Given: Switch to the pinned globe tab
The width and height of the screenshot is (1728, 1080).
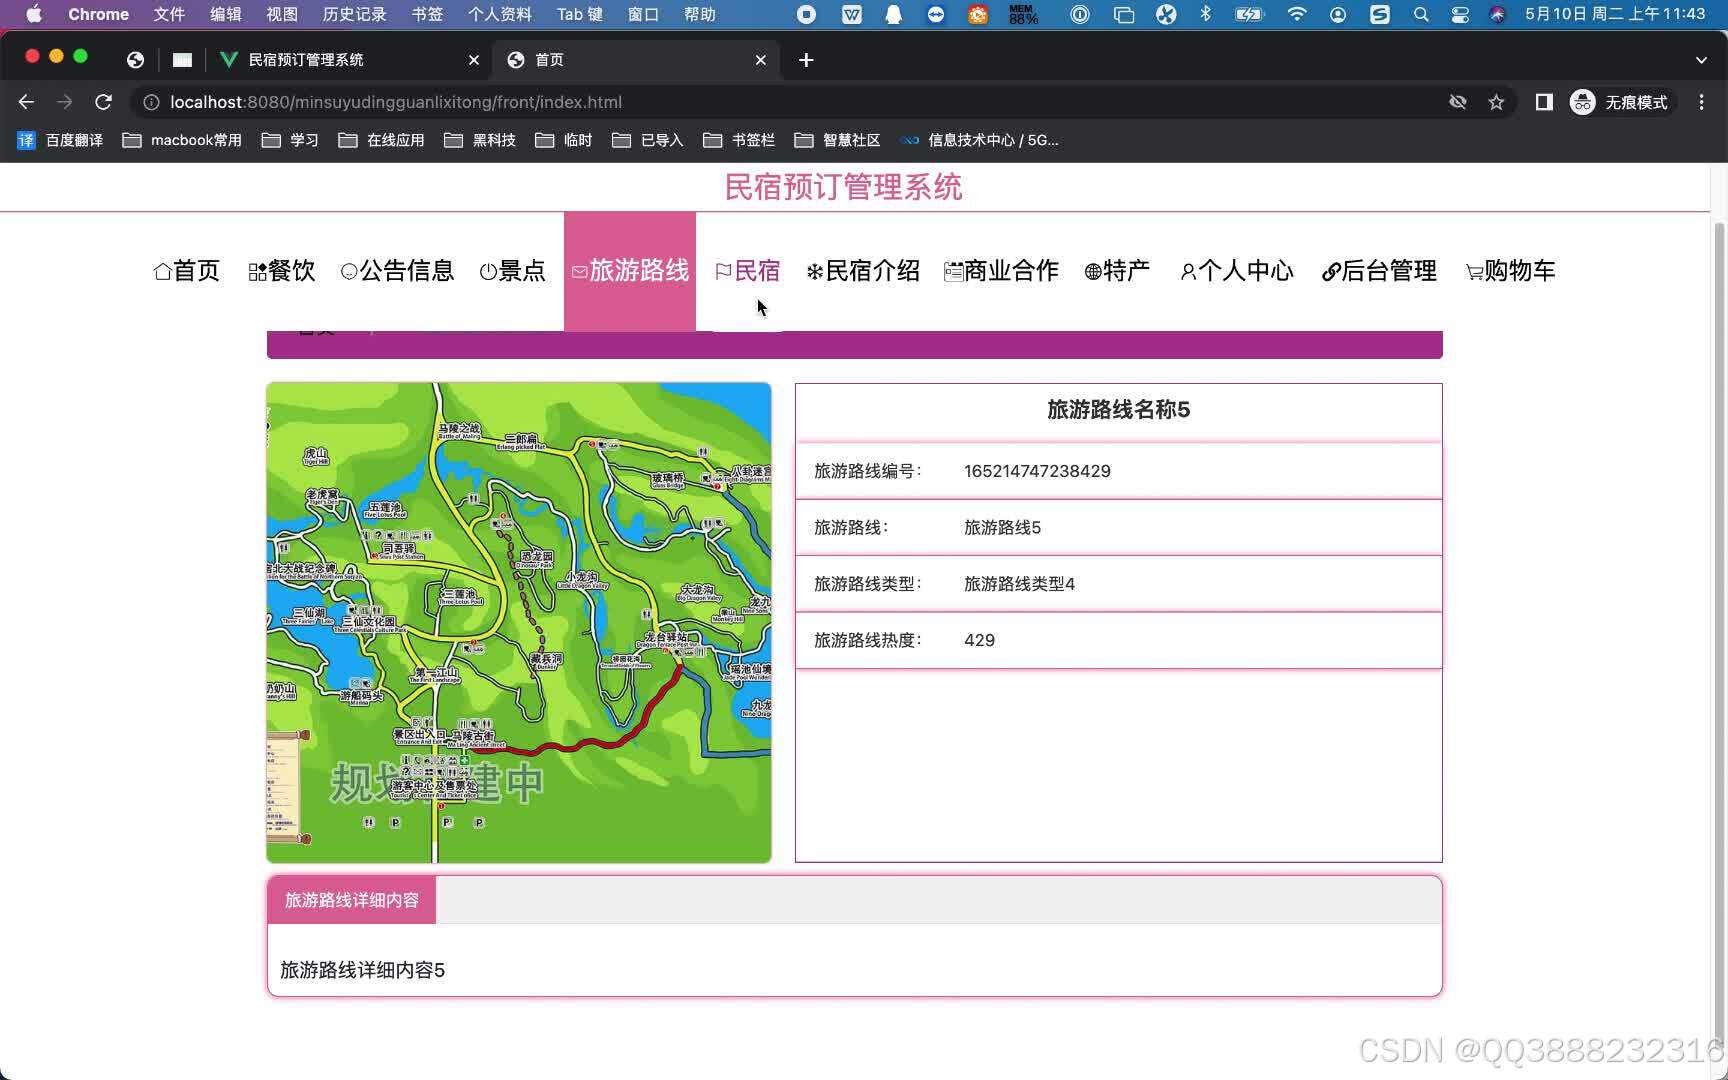Looking at the screenshot, I should 135,60.
